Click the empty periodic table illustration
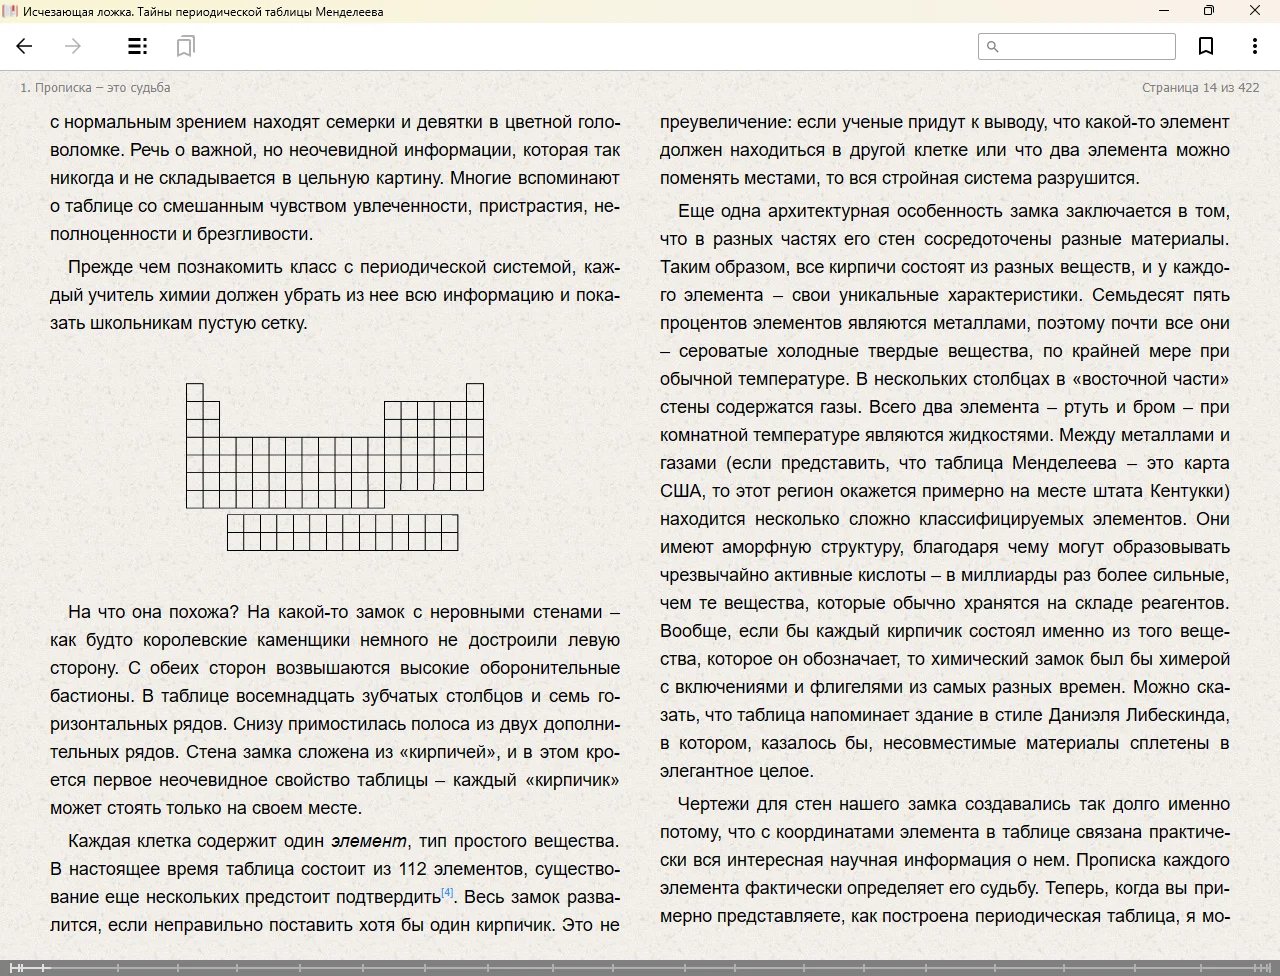Image resolution: width=1280 pixels, height=976 pixels. (x=334, y=445)
